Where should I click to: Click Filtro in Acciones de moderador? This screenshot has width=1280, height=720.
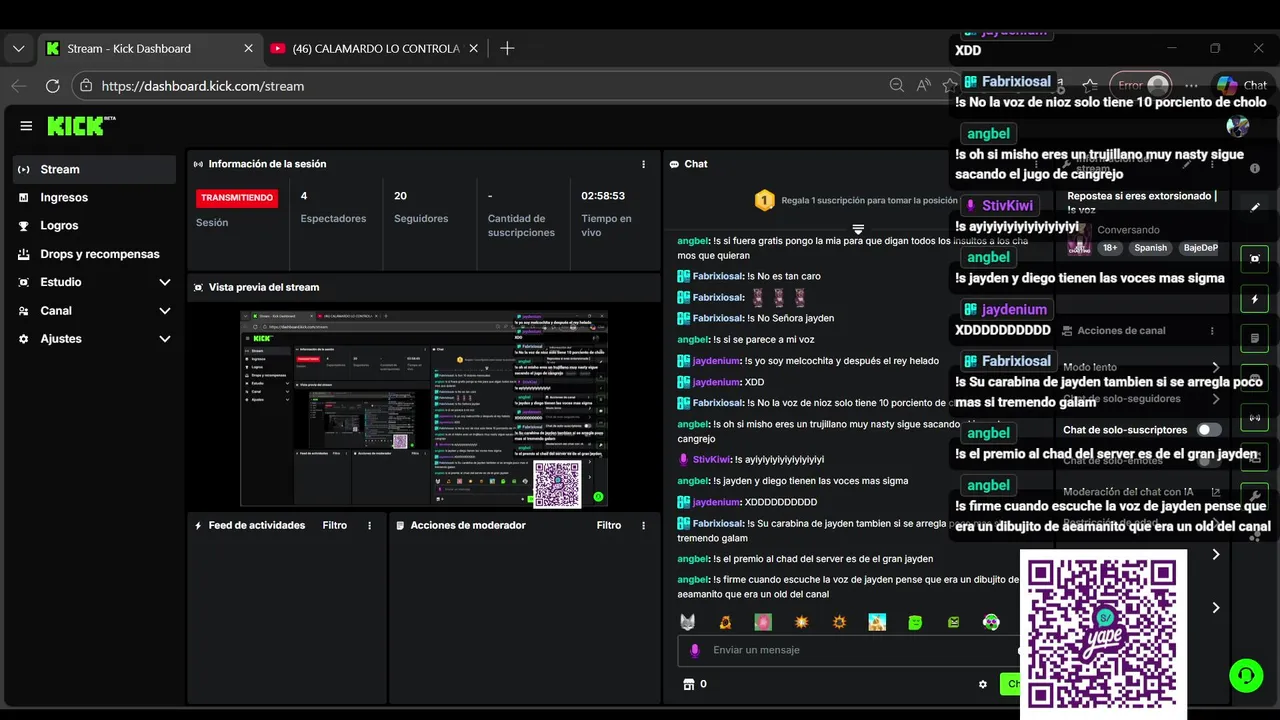609,525
